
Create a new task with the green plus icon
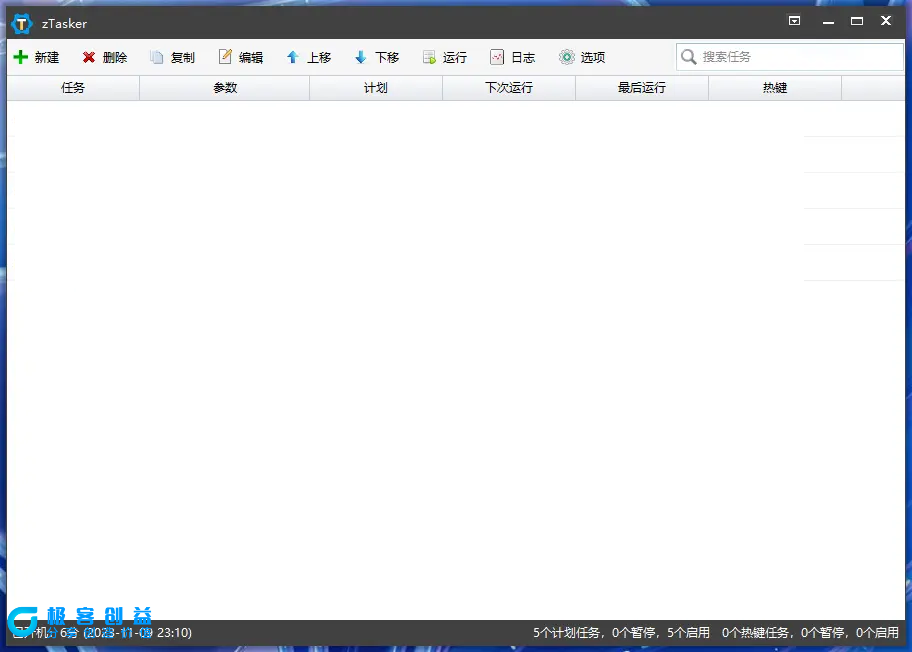(21, 57)
